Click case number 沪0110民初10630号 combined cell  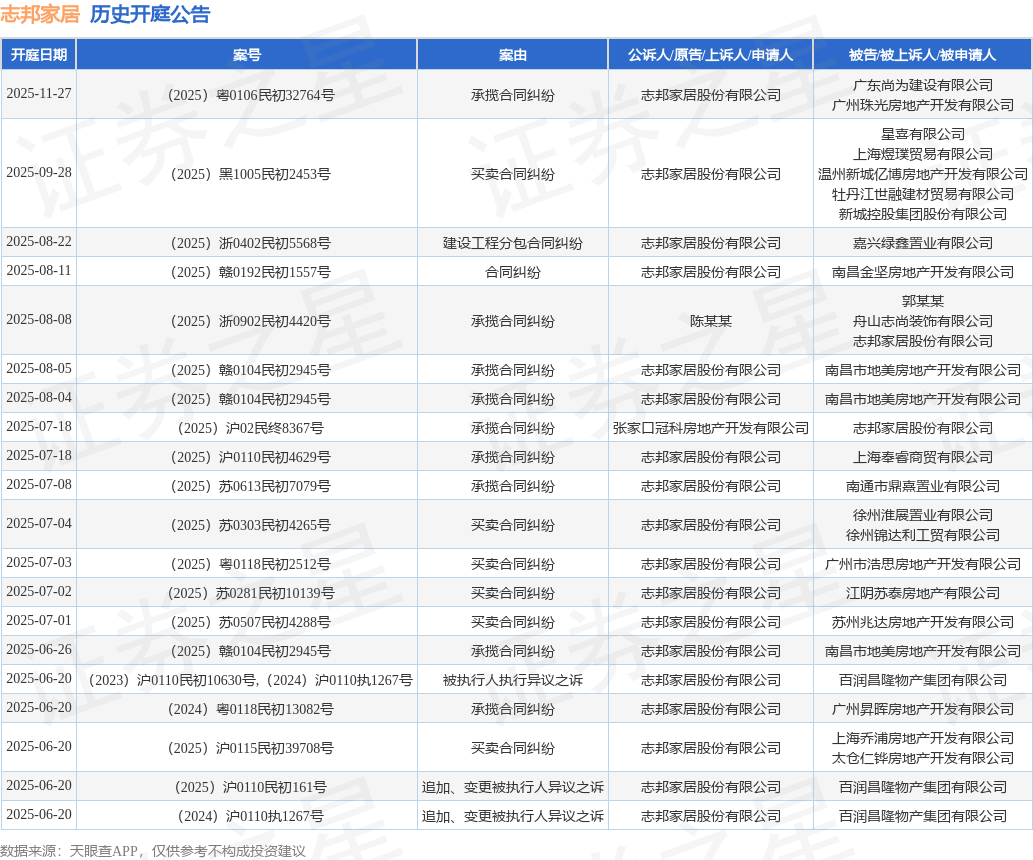[x=250, y=680]
